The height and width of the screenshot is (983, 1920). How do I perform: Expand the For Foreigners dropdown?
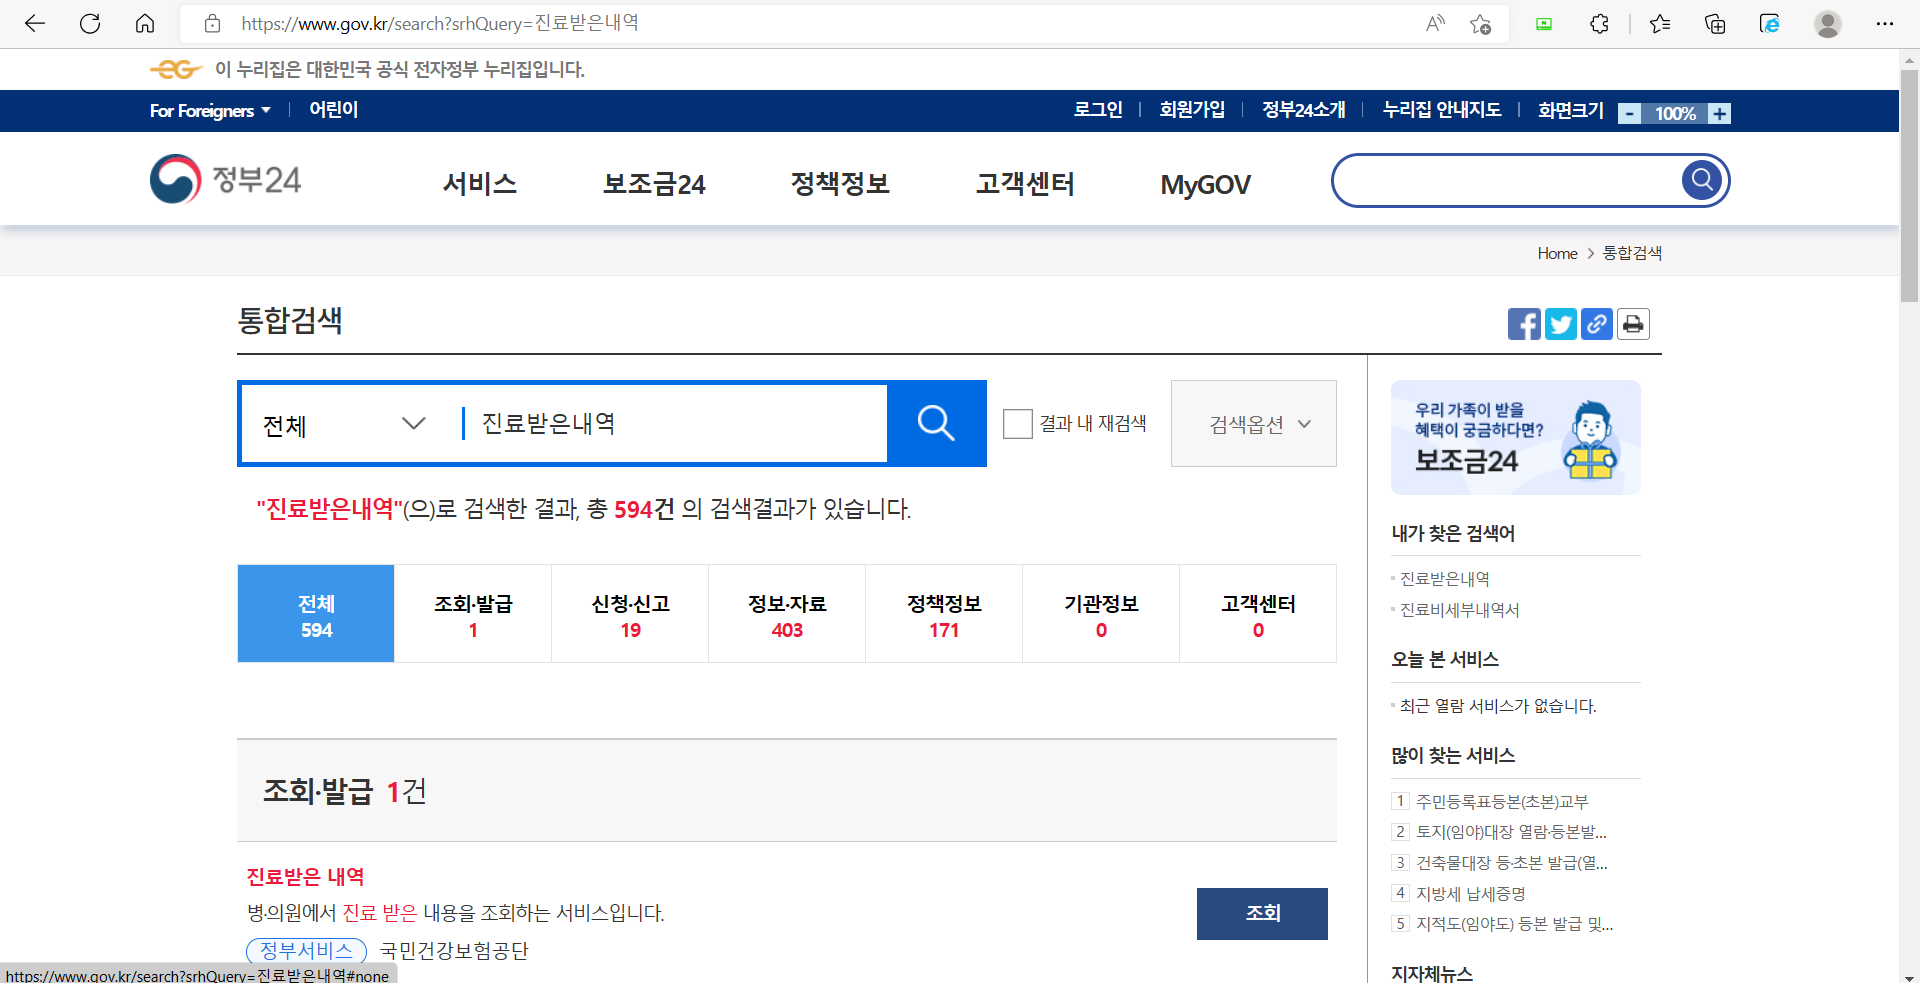pyautogui.click(x=208, y=110)
